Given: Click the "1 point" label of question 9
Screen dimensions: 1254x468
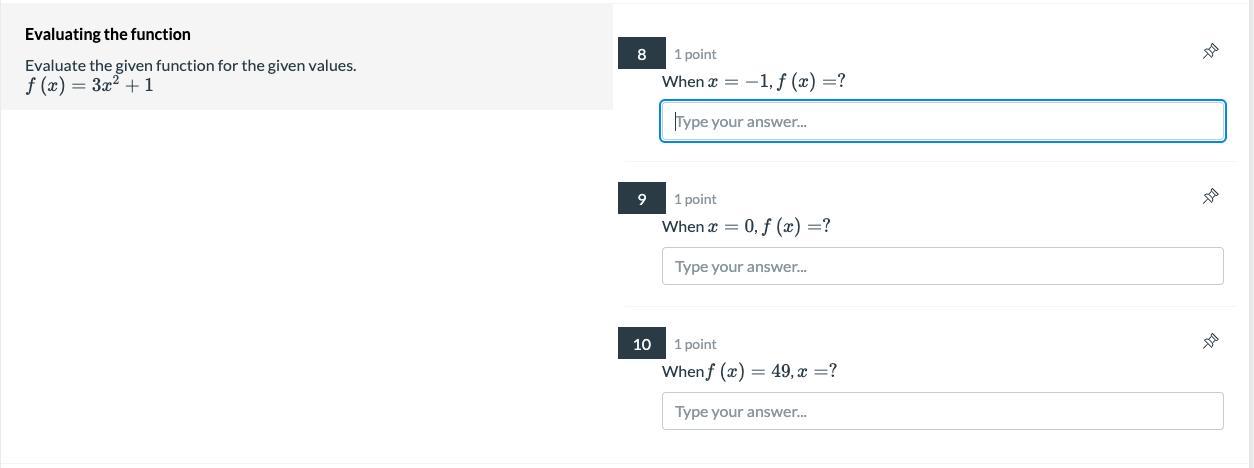Looking at the screenshot, I should (x=695, y=199).
